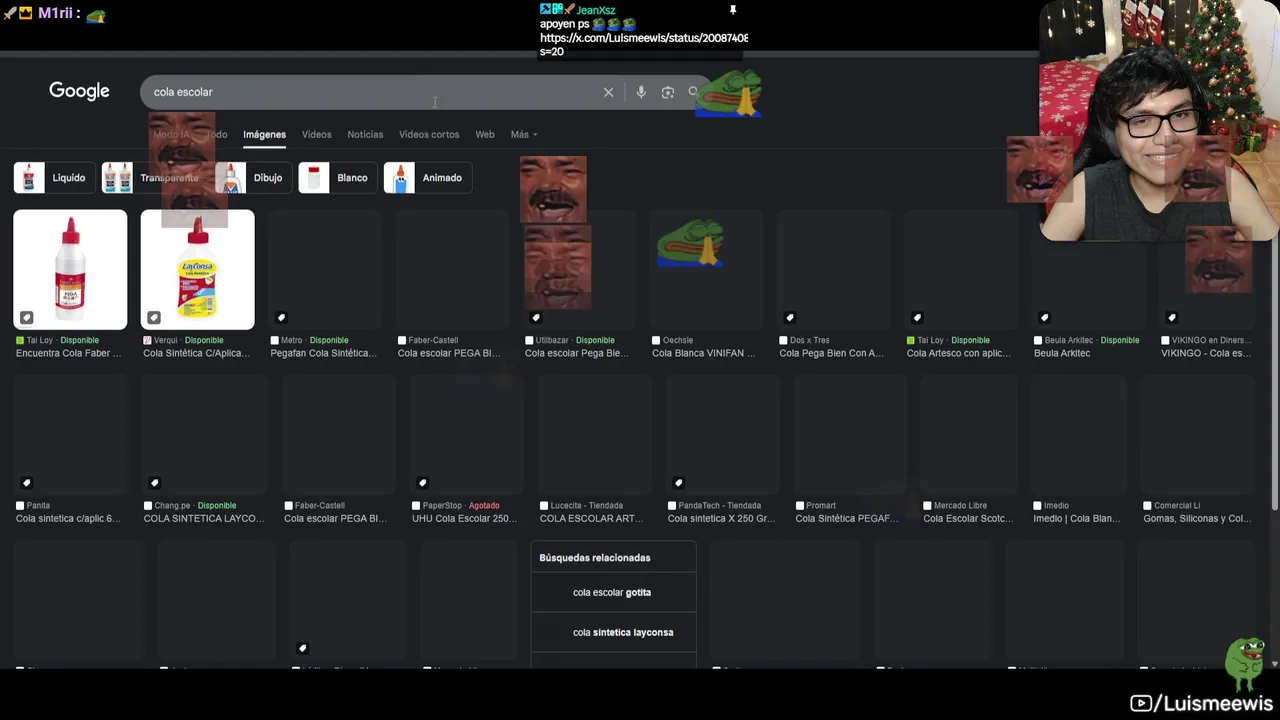
Task: Click the Tai Loy favicon under the first image
Action: point(20,340)
